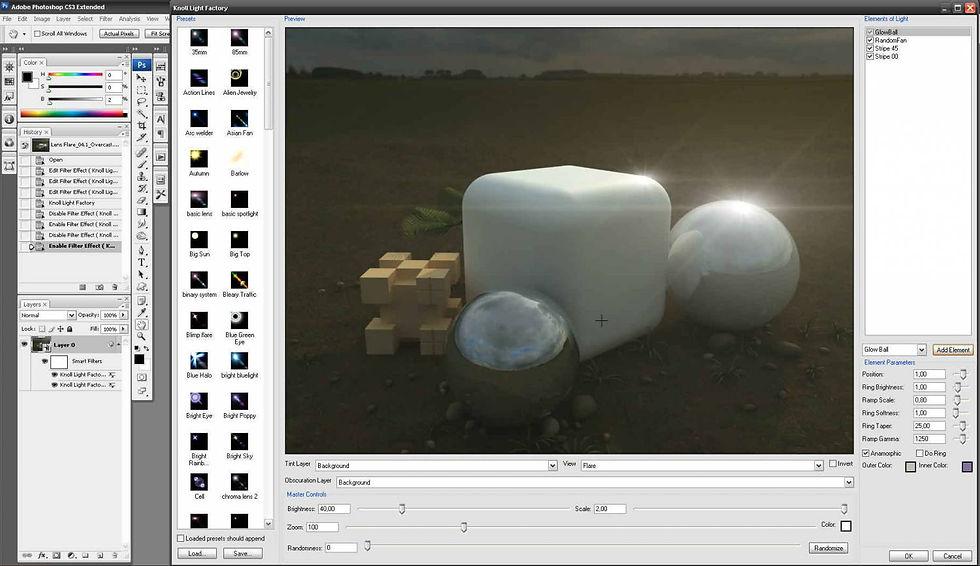This screenshot has height=566, width=980.
Task: Click the Cancel button
Action: [952, 556]
